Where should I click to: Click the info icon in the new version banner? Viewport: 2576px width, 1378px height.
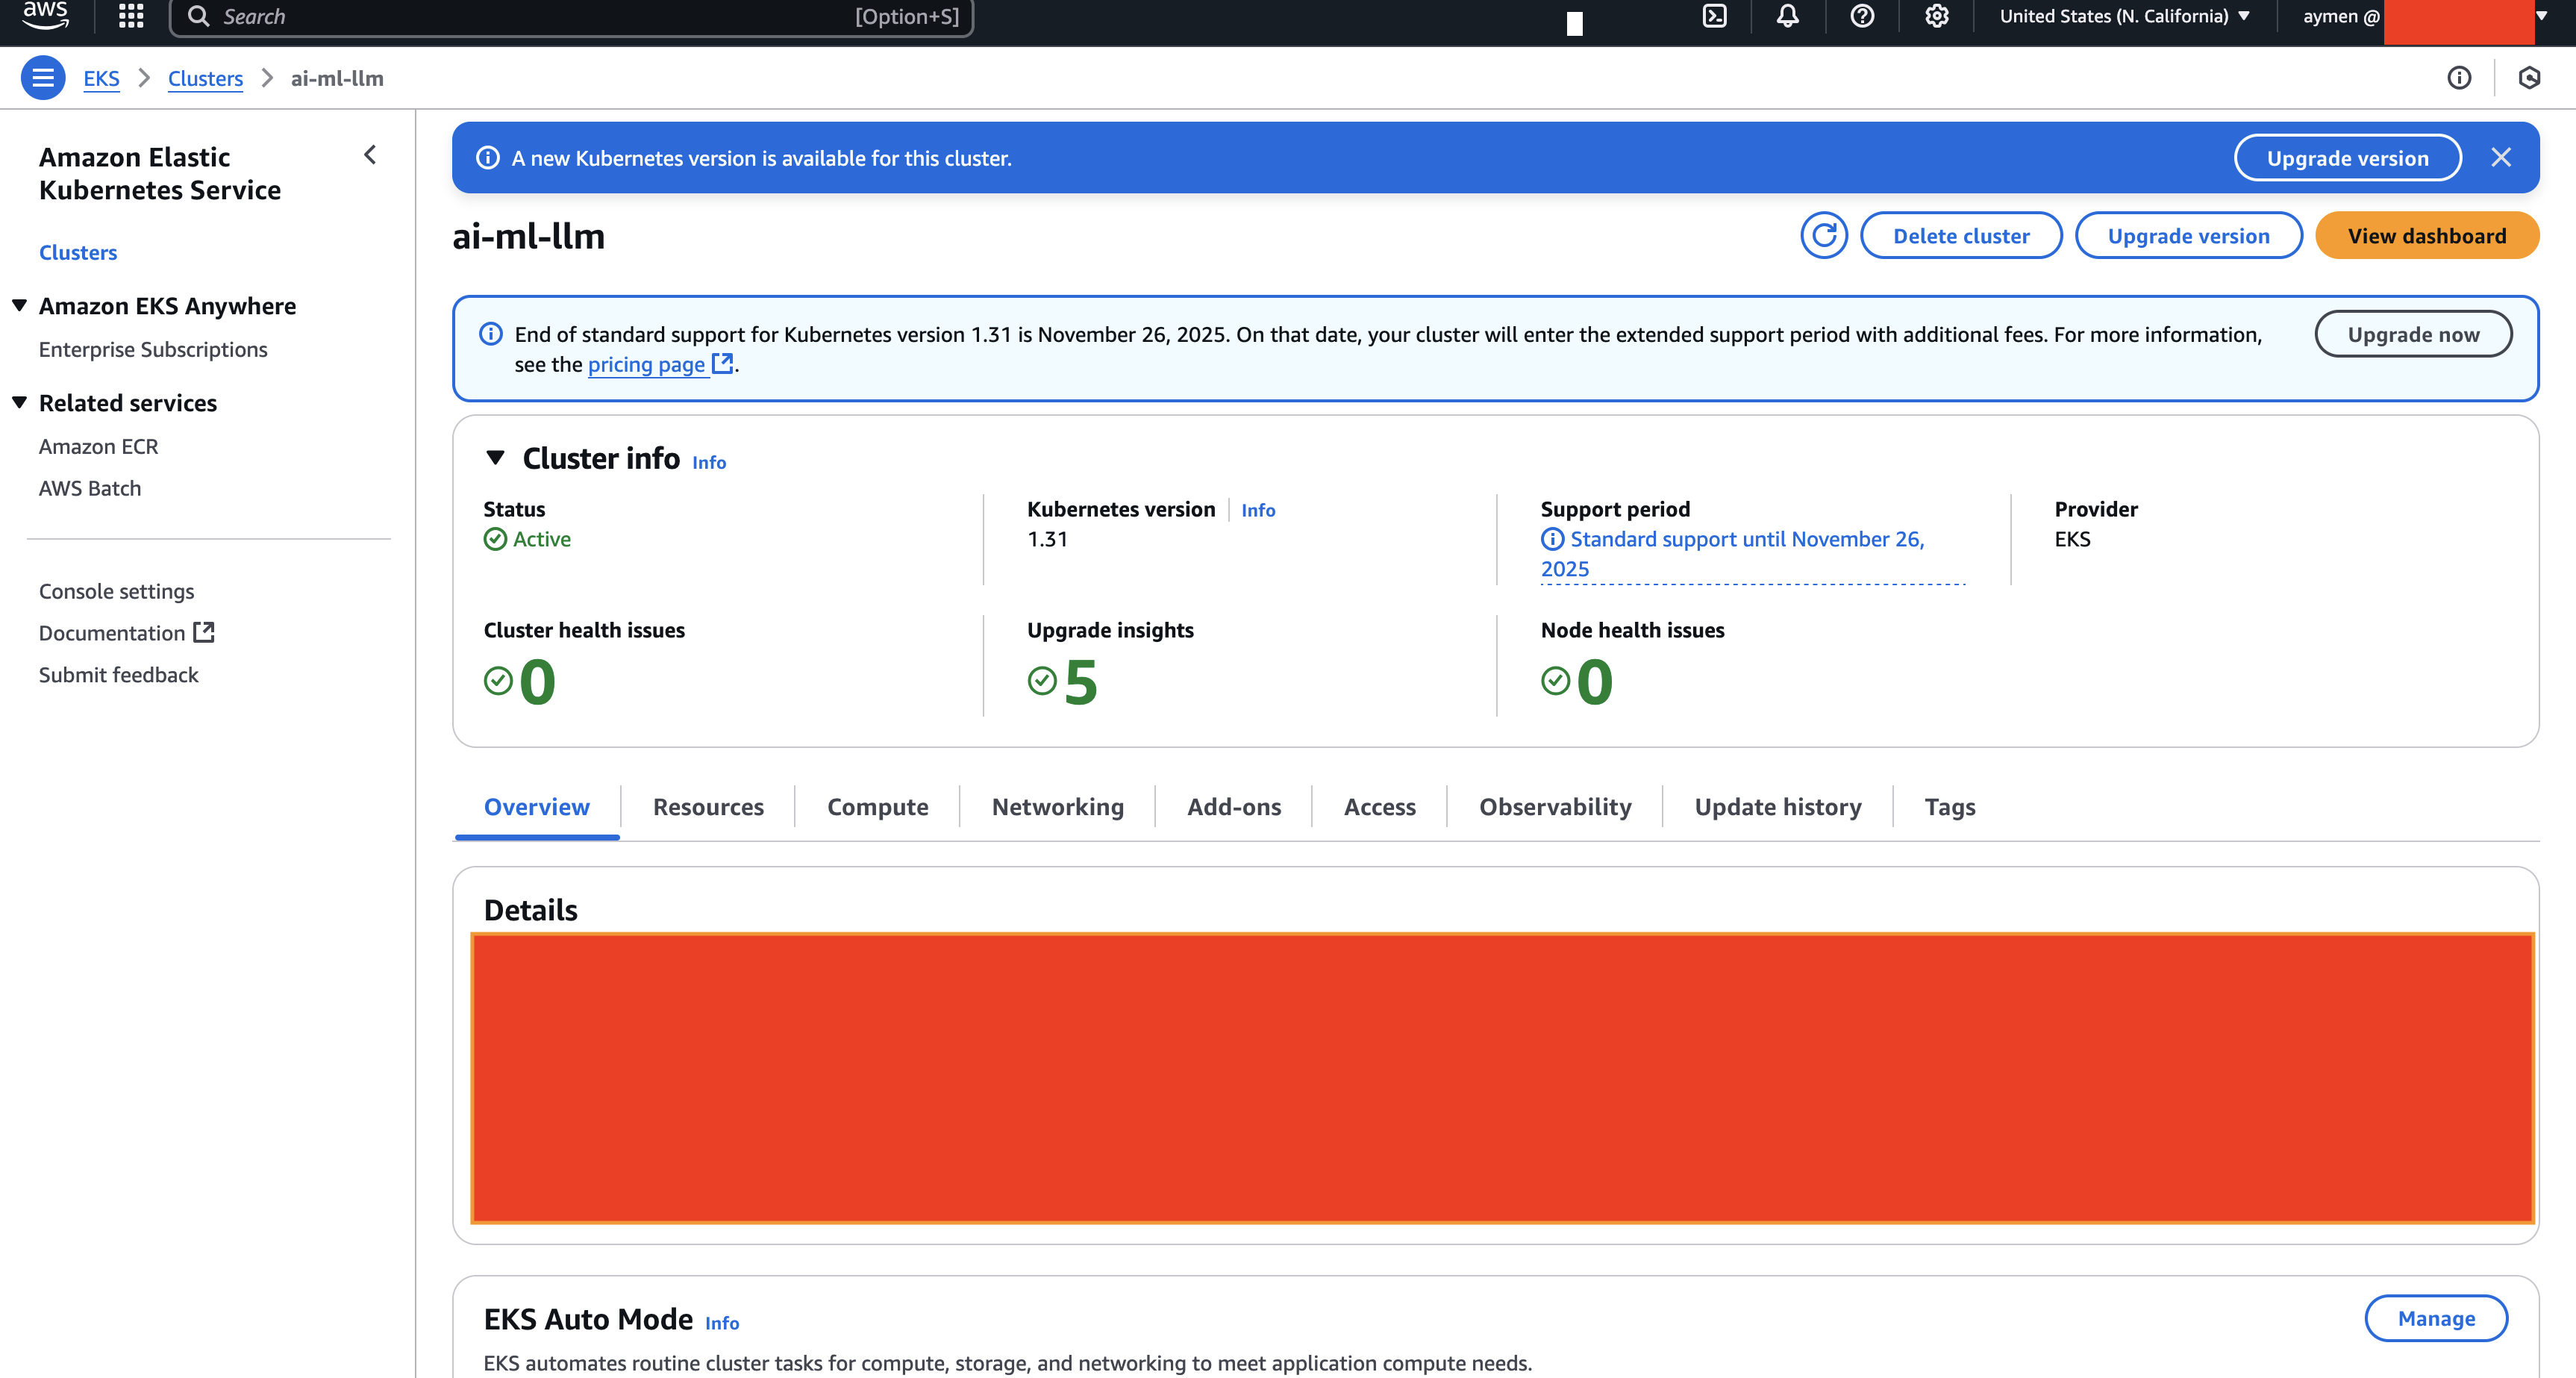pos(488,158)
